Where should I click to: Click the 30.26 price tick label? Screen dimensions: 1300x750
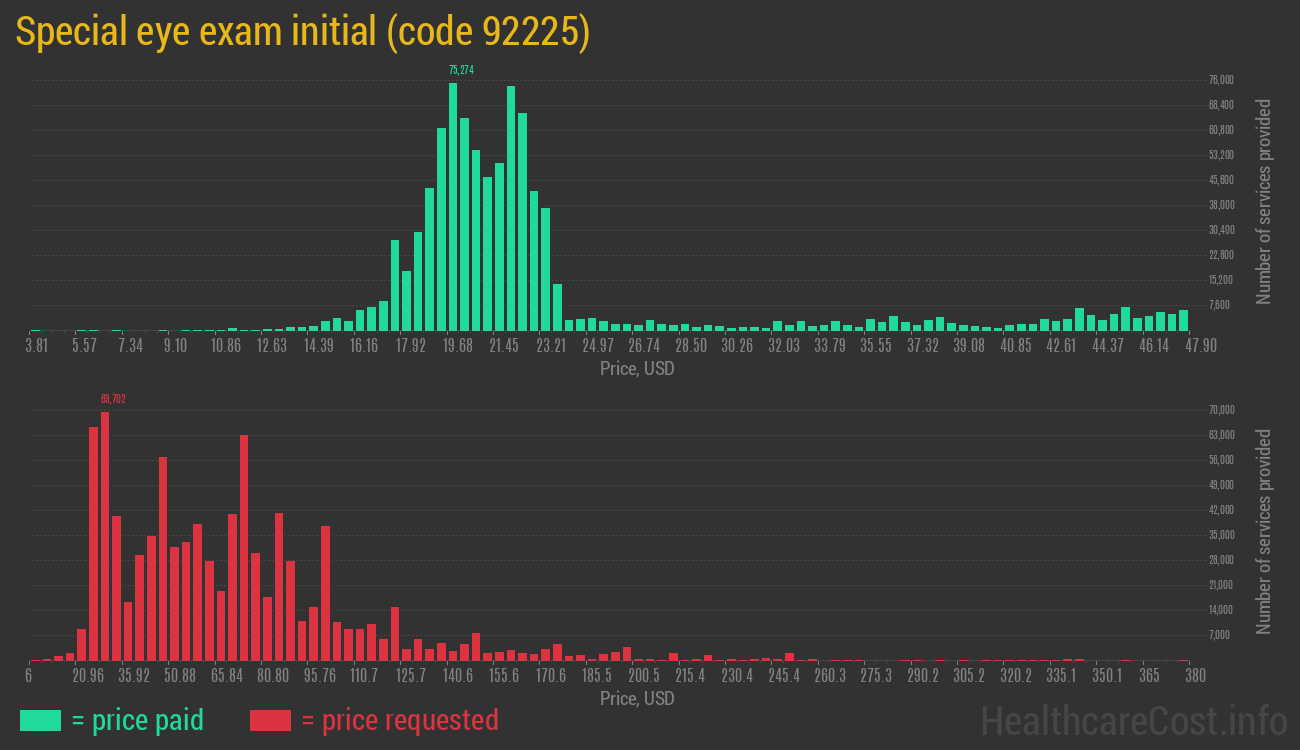tap(737, 346)
